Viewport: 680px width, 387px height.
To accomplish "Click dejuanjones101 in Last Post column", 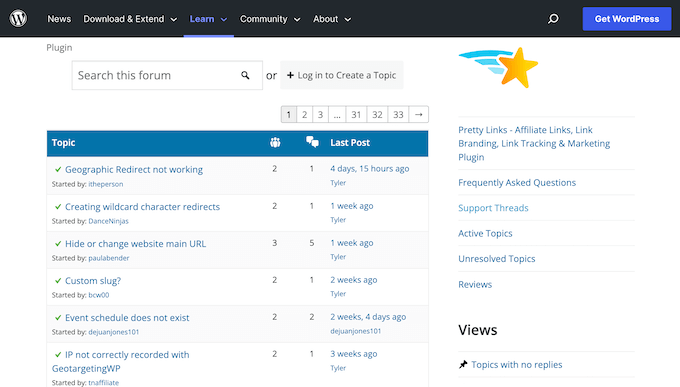I will click(x=356, y=331).
